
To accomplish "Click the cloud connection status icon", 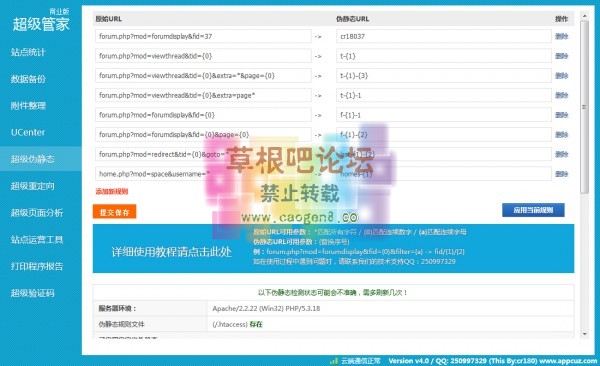I will click(x=334, y=361).
